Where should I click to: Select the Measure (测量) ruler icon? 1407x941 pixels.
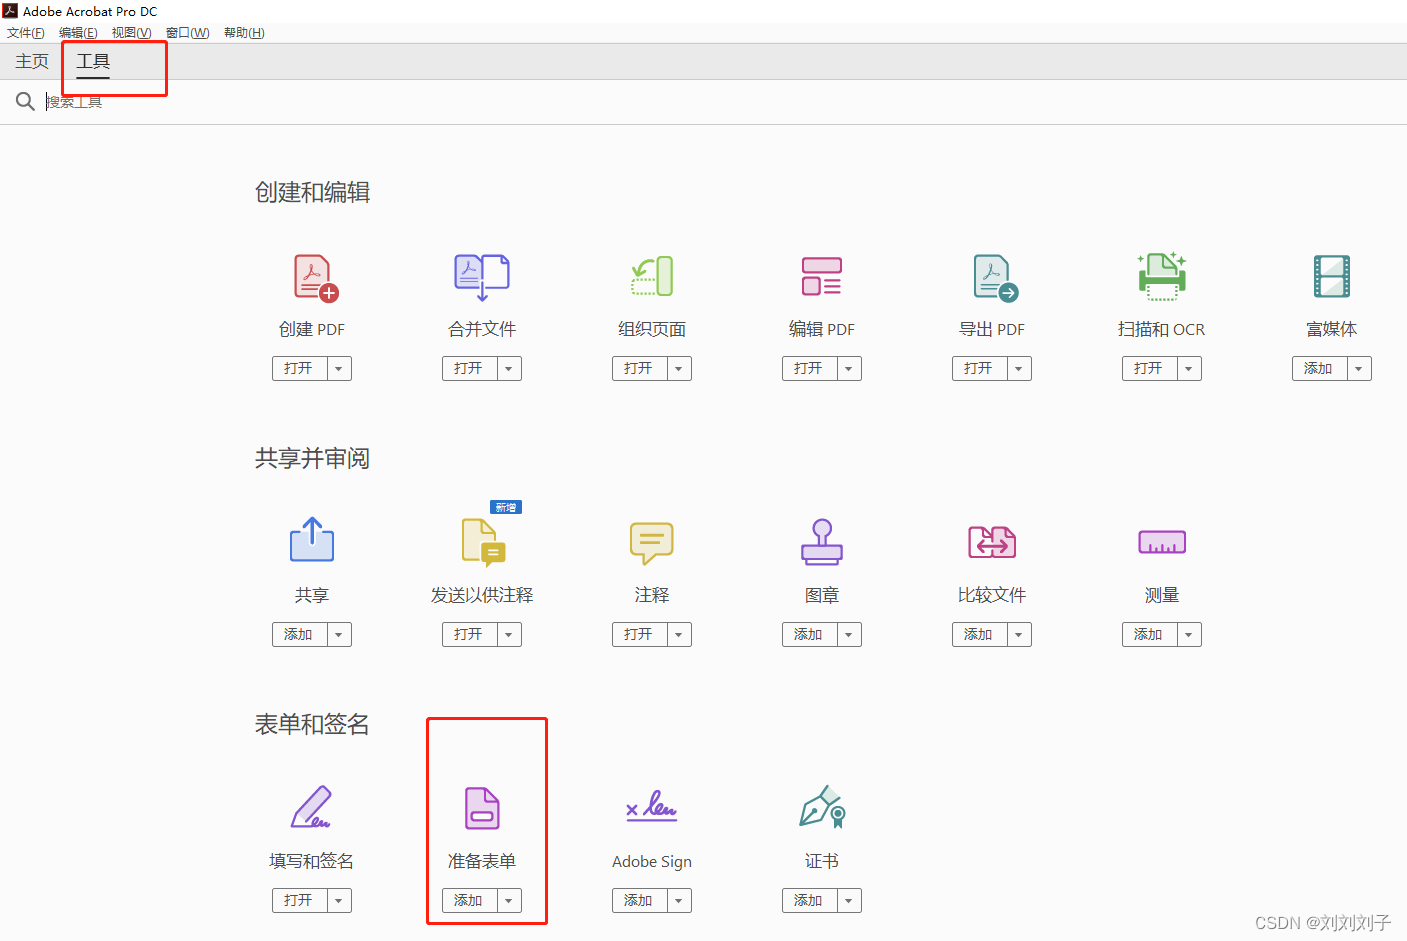click(1162, 542)
